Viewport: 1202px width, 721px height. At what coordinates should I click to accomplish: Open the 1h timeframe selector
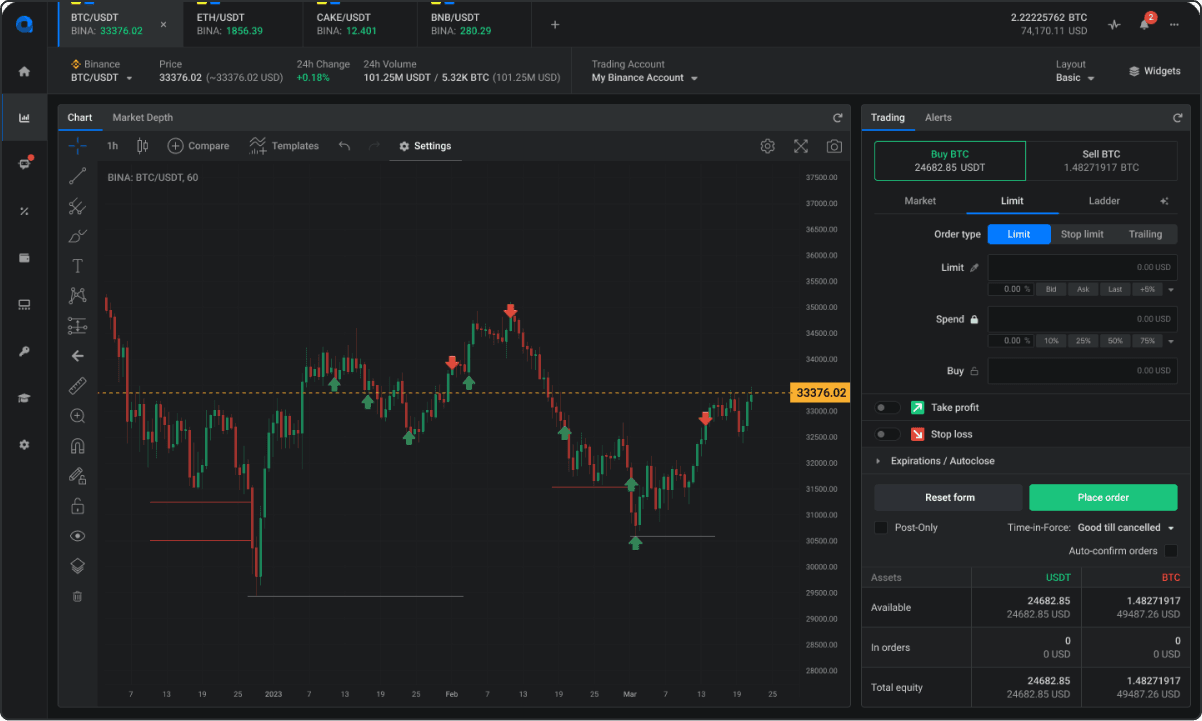(x=111, y=145)
